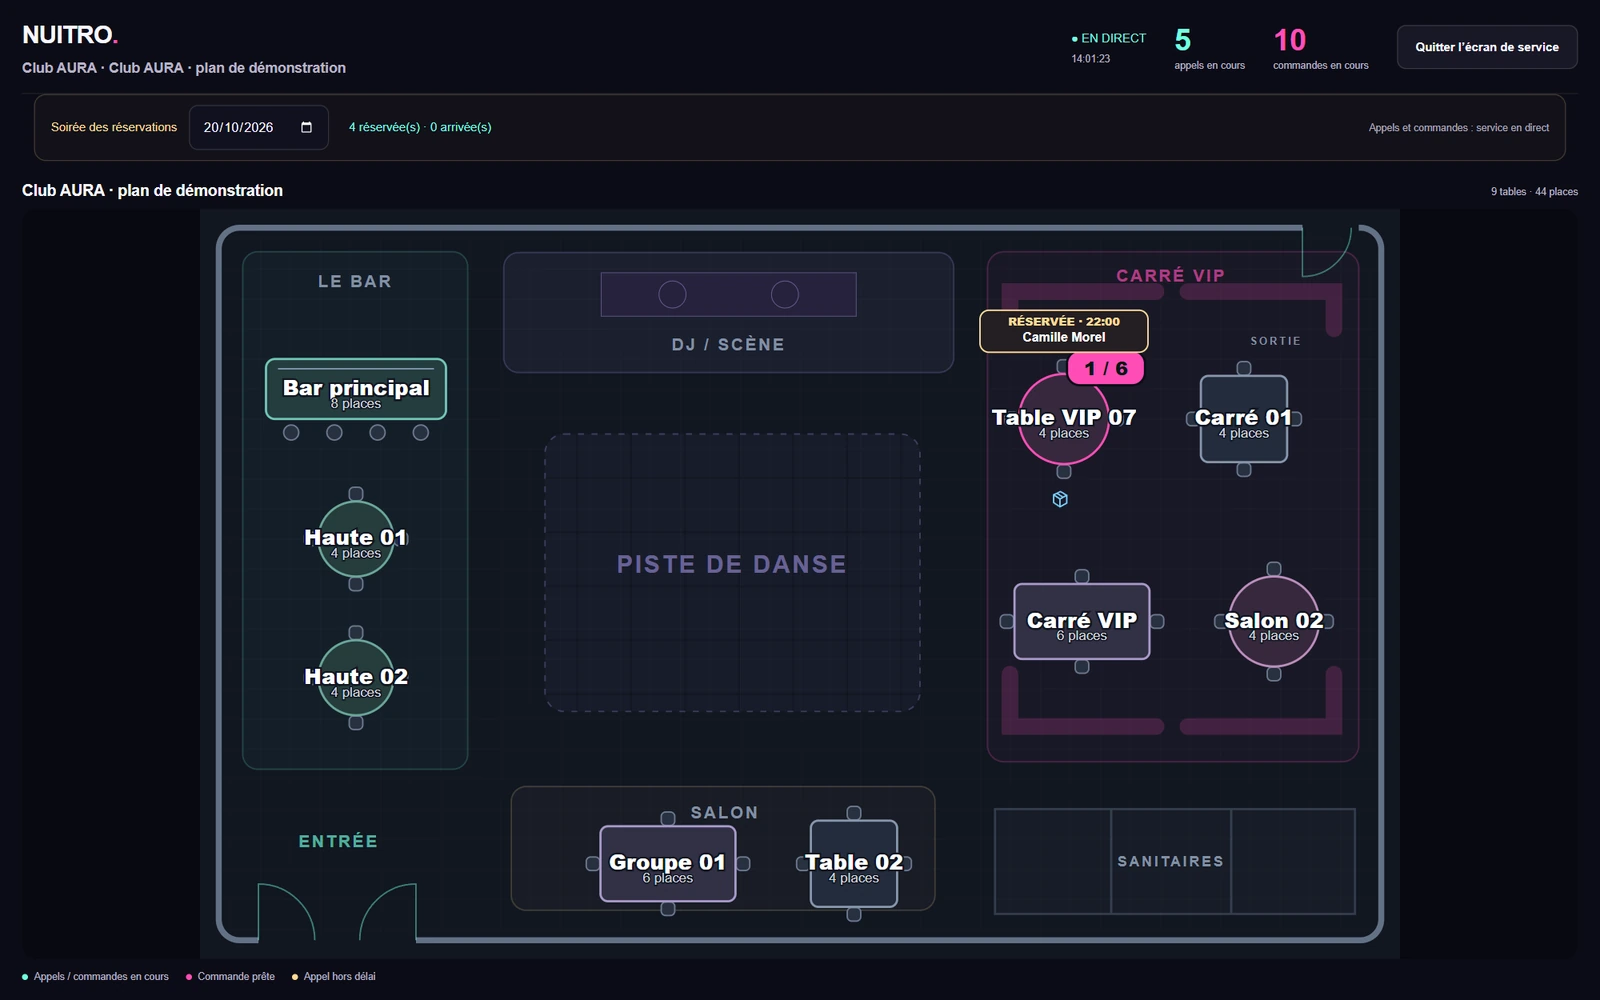This screenshot has height=1000, width=1600.
Task: Click the LE BAR zone title
Action: tap(355, 282)
